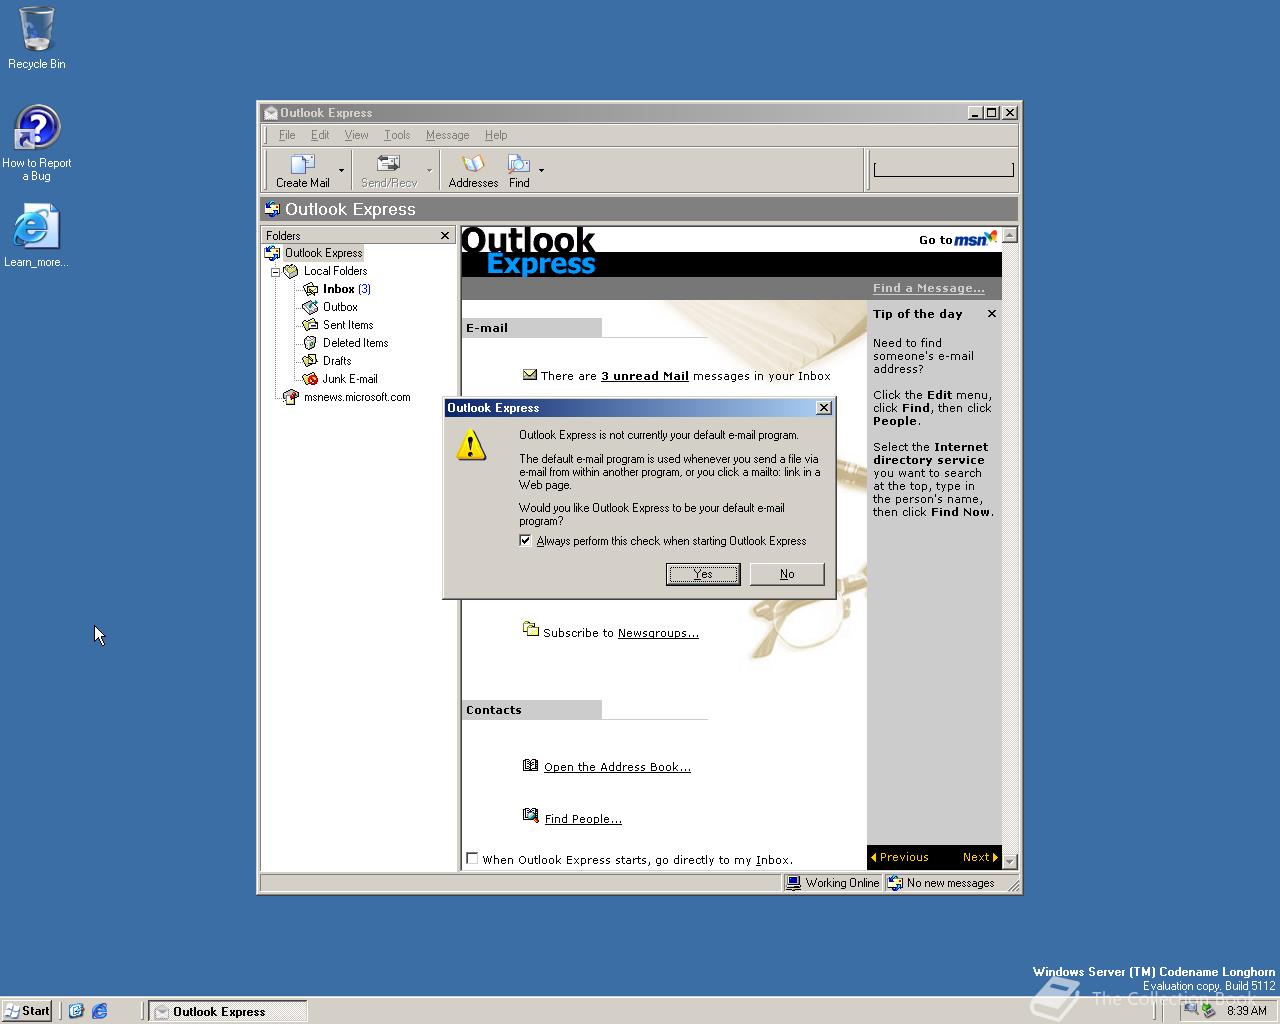
Task: Click the scroll down arrow of main pane
Action: tap(1010, 861)
